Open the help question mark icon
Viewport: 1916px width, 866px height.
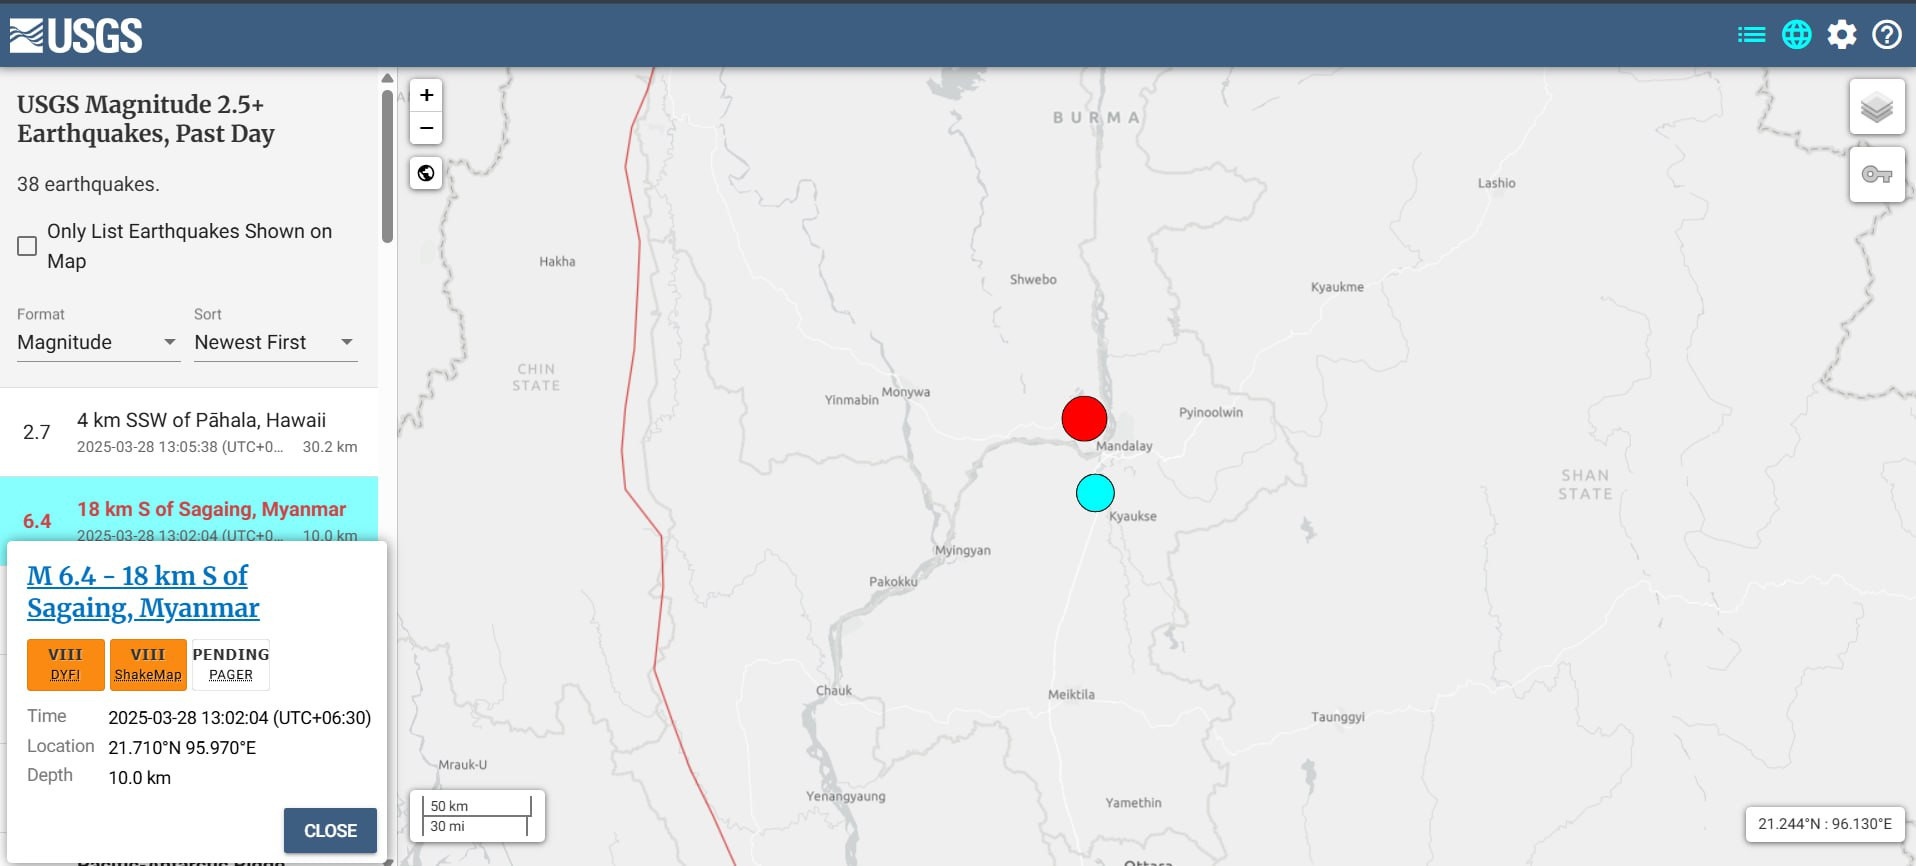pyautogui.click(x=1886, y=35)
